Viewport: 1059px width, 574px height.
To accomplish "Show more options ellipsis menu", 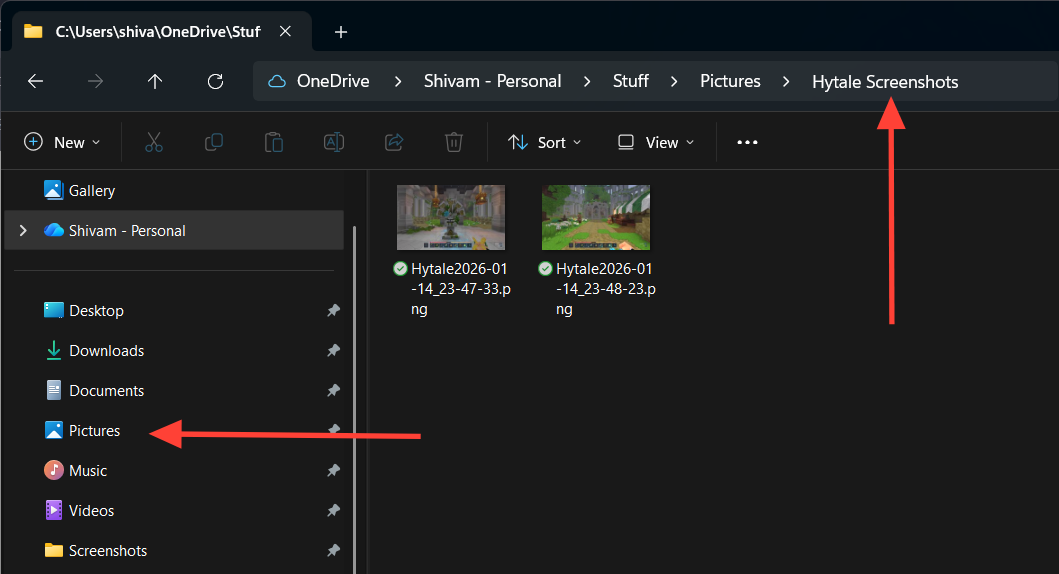I will pos(747,142).
